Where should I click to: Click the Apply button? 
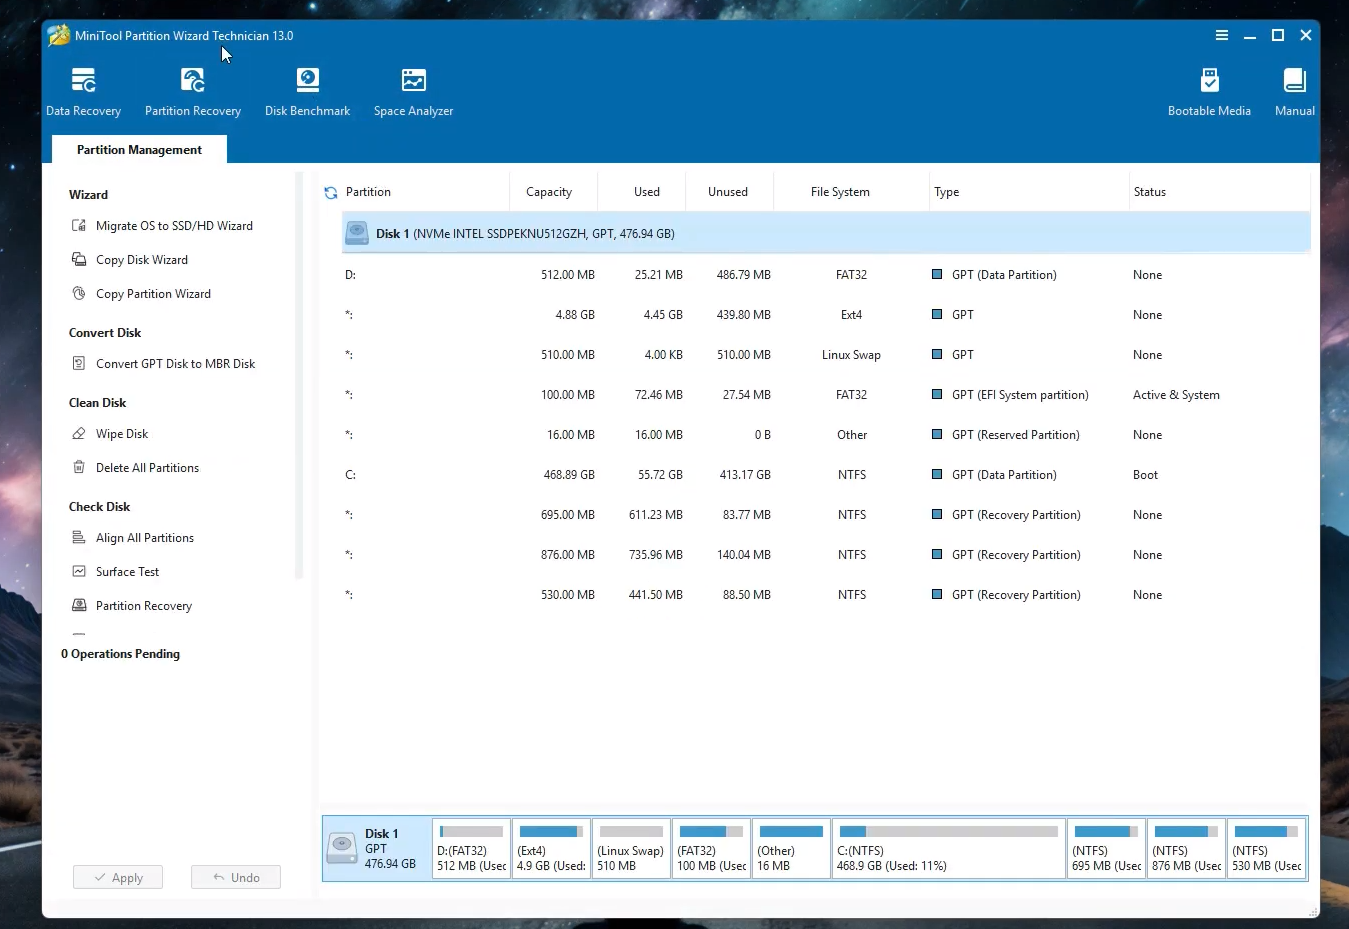point(118,877)
